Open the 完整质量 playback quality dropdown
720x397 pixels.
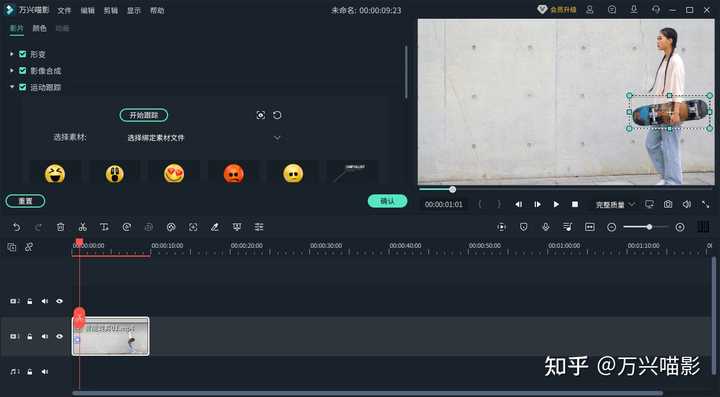(x=615, y=205)
